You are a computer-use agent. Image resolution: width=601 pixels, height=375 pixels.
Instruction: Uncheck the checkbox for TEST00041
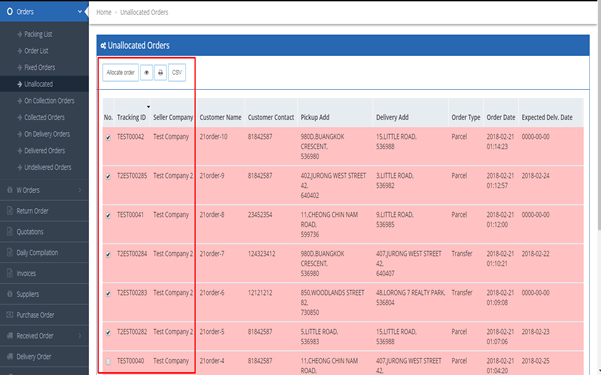pyautogui.click(x=108, y=215)
